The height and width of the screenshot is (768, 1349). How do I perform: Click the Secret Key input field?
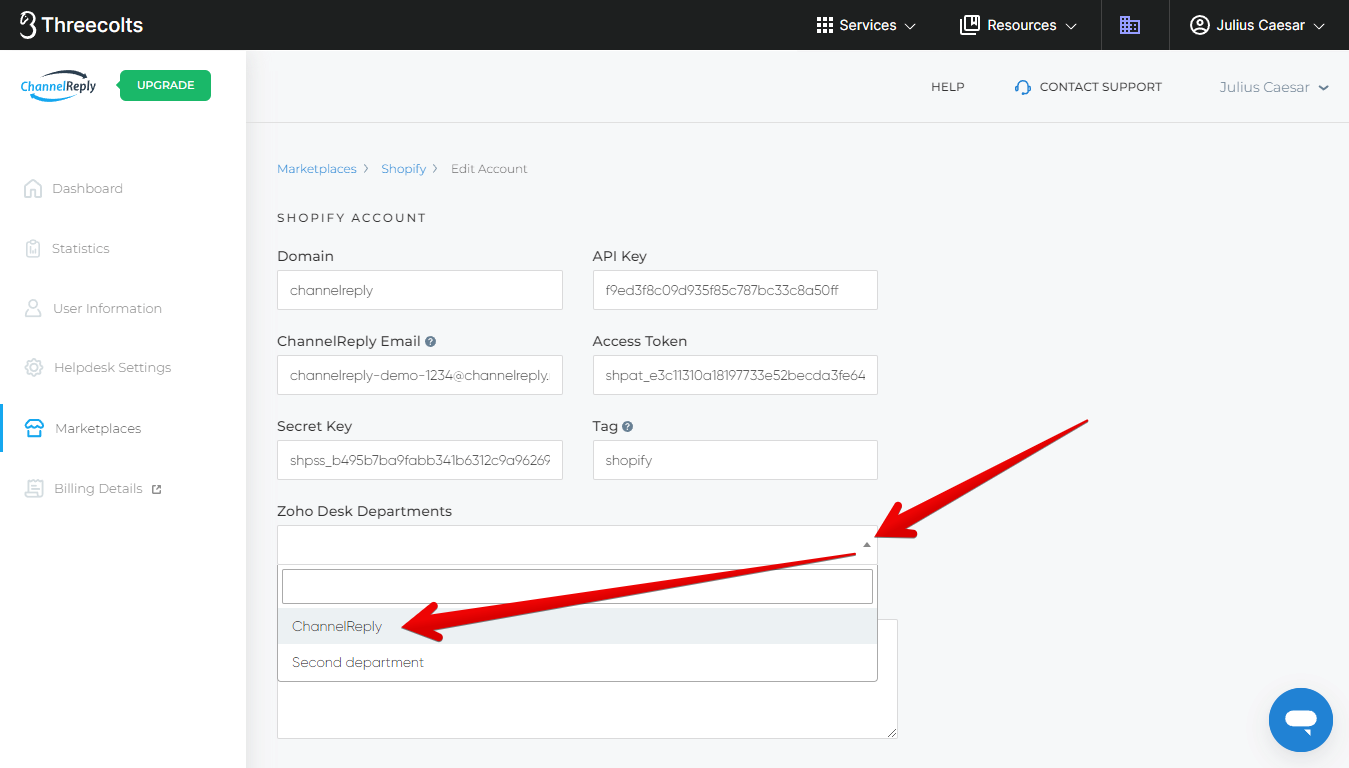click(x=420, y=460)
